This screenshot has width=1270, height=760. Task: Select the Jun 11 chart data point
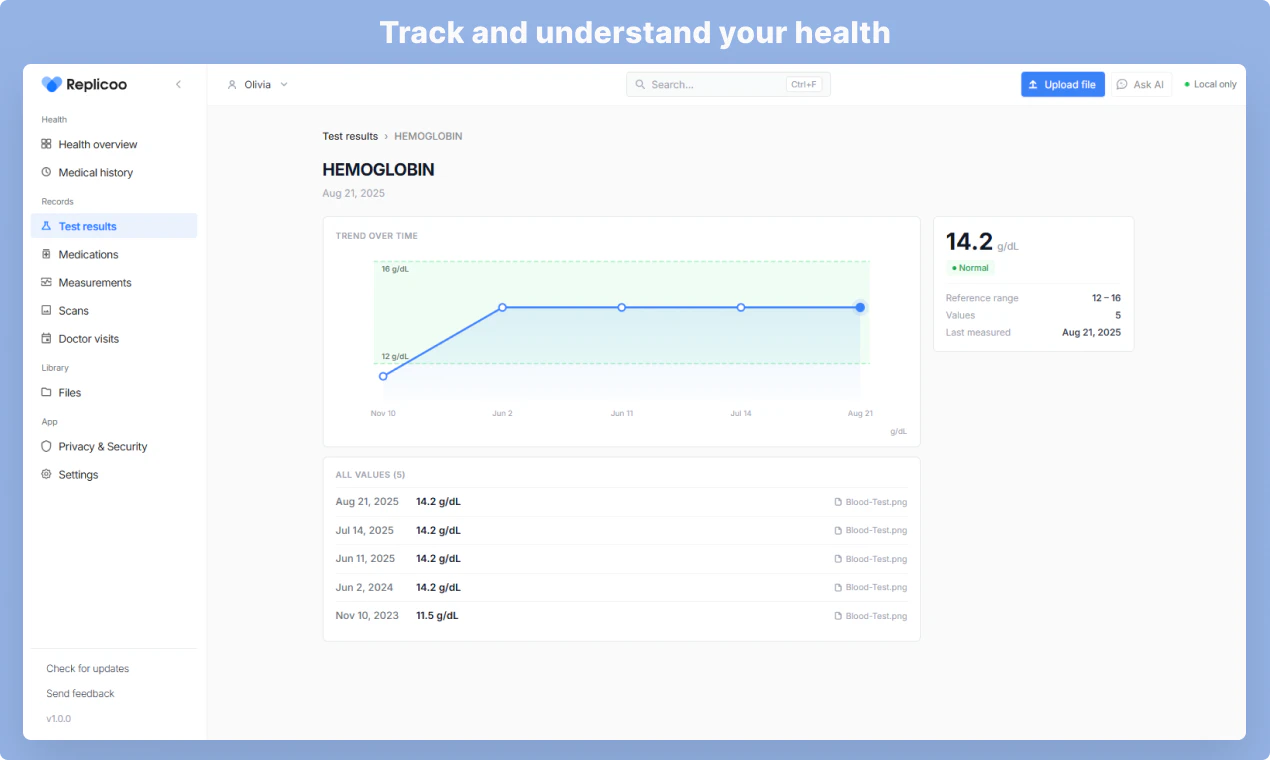tap(621, 307)
